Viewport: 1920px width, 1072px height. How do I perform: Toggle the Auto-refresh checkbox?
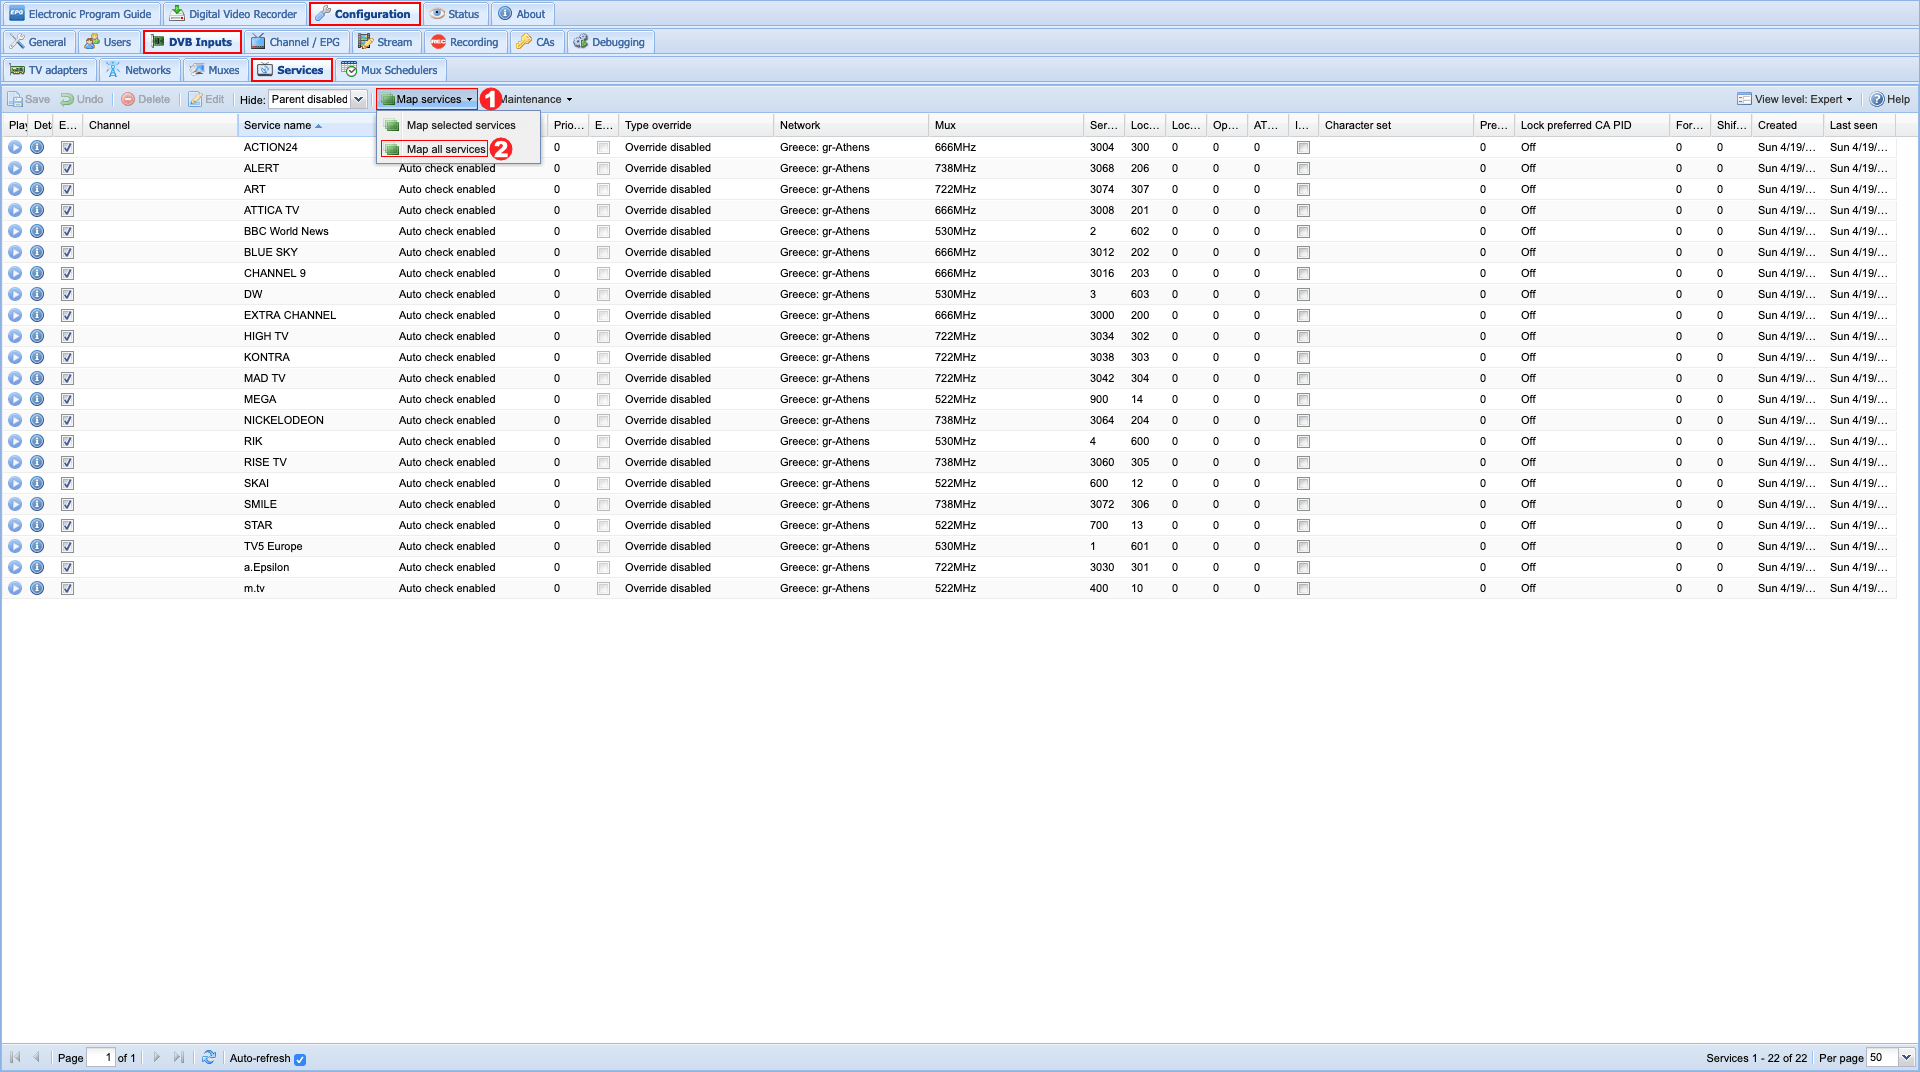pyautogui.click(x=300, y=1059)
